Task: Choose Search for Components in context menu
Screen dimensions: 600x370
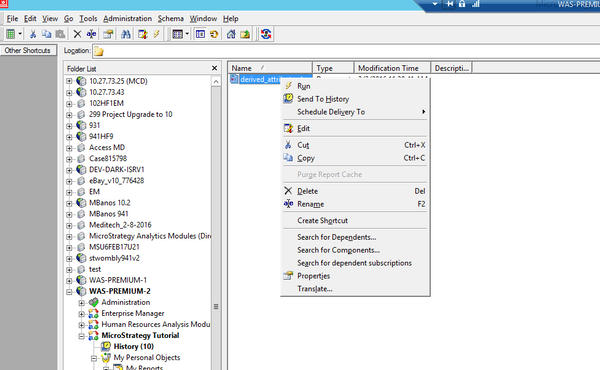Action: [355, 250]
